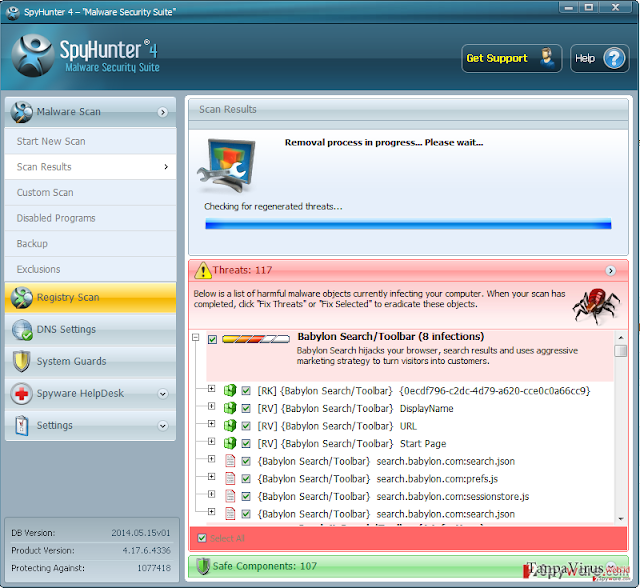
Task: Click the title bar SpyHunter app icon
Action: 13,12
